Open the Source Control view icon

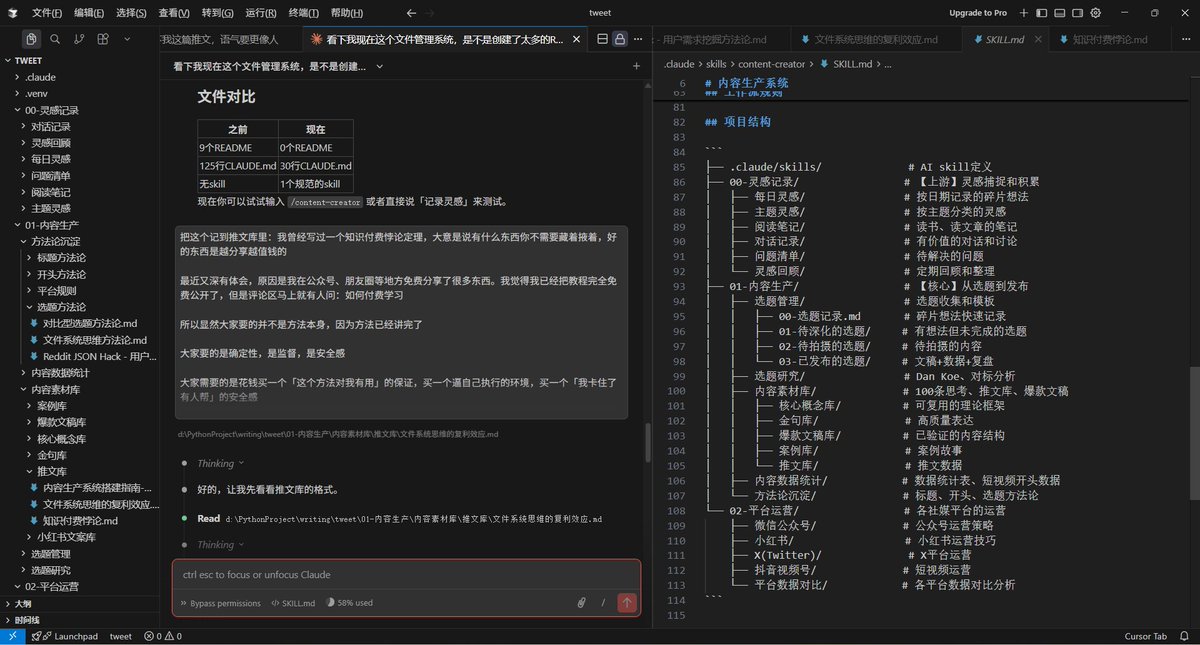(79, 39)
